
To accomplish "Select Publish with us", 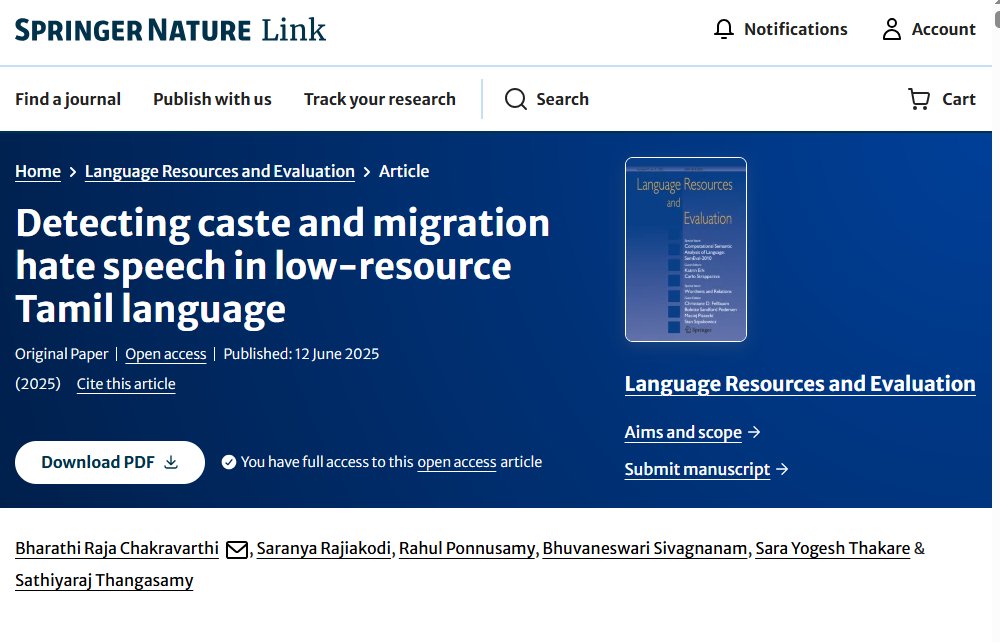I will (211, 99).
